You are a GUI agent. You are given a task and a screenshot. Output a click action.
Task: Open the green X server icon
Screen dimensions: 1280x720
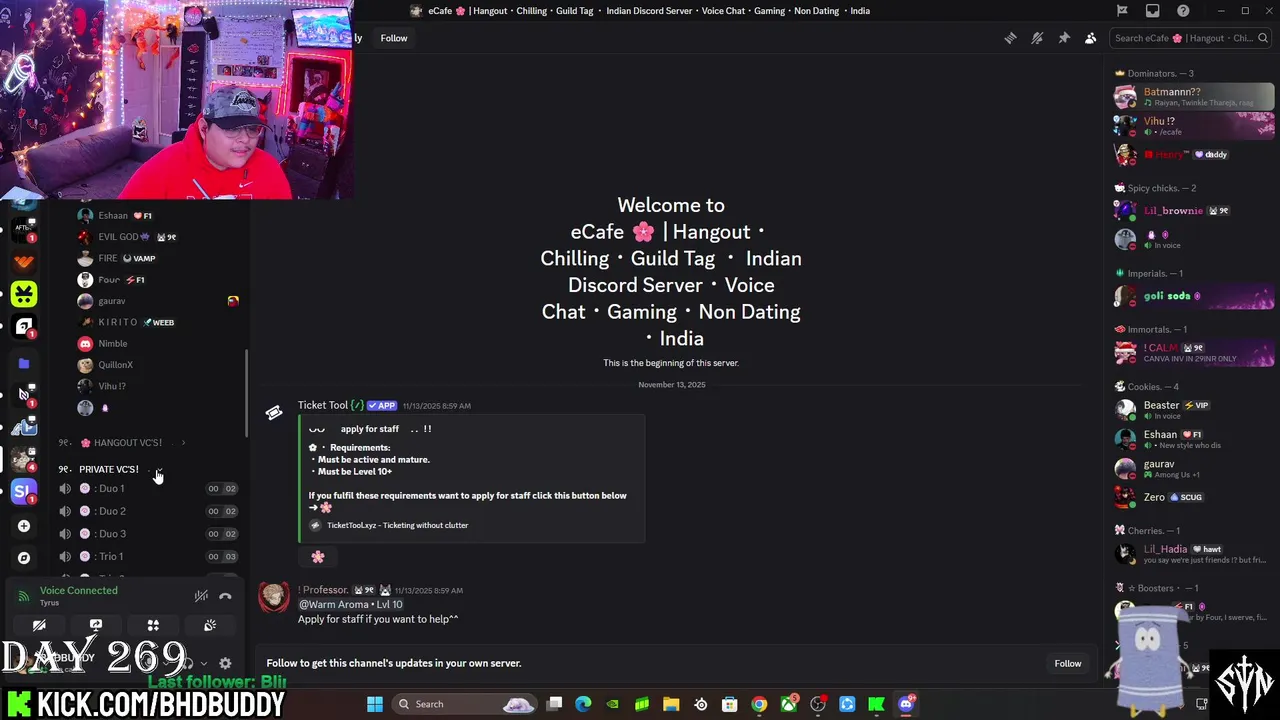point(24,294)
